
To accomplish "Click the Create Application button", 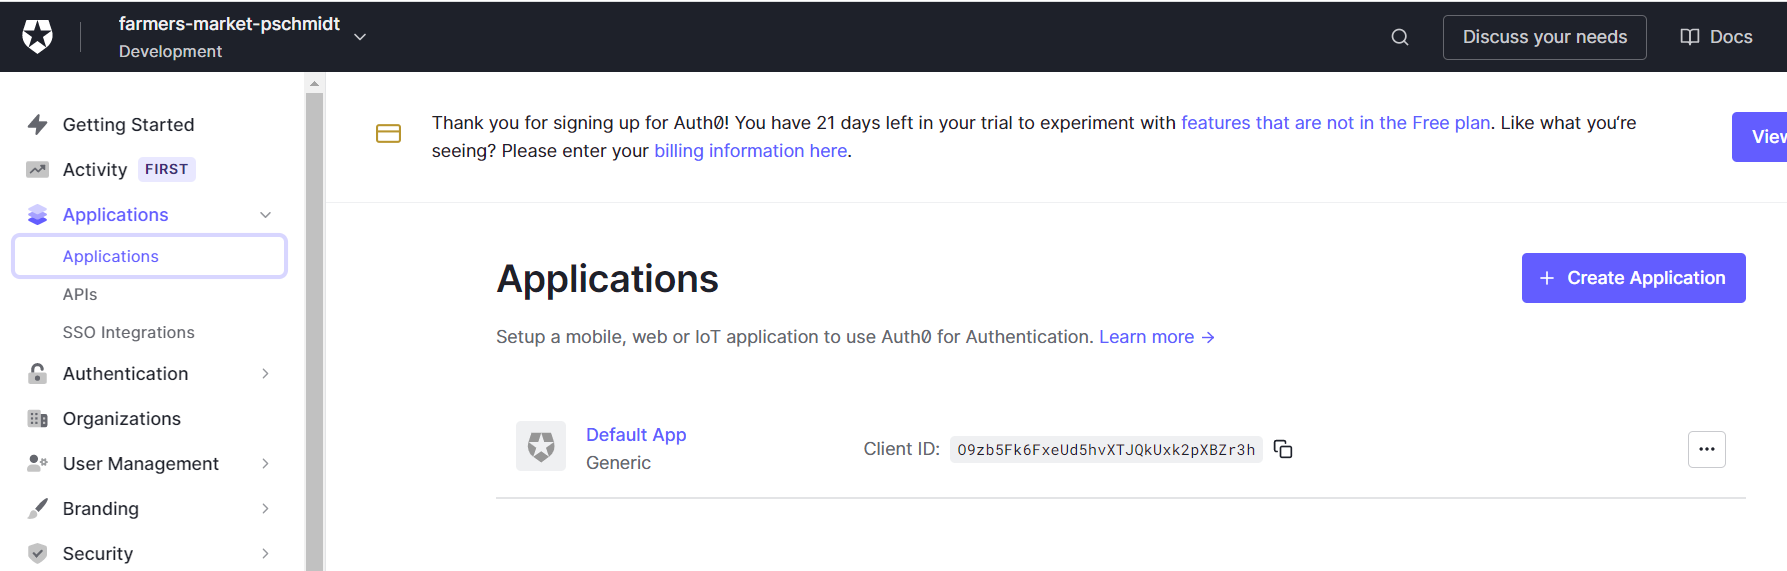I will [1633, 278].
